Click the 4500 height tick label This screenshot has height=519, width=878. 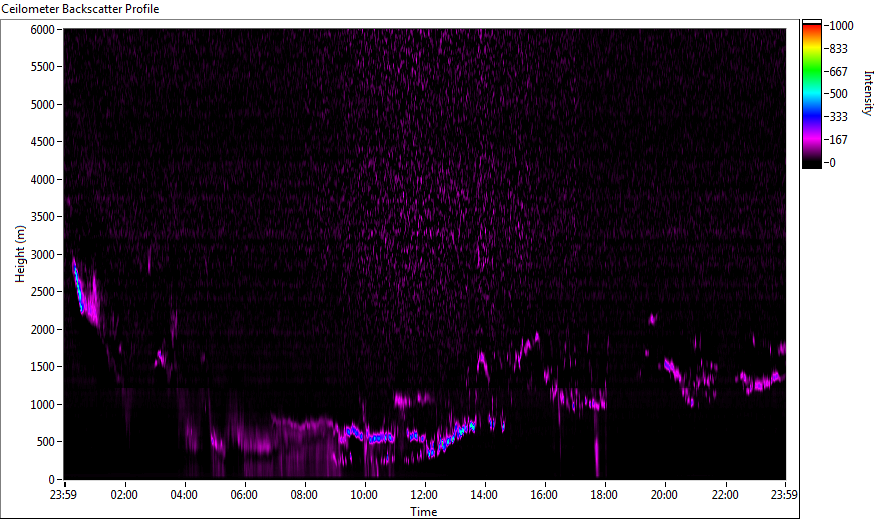pyautogui.click(x=43, y=142)
